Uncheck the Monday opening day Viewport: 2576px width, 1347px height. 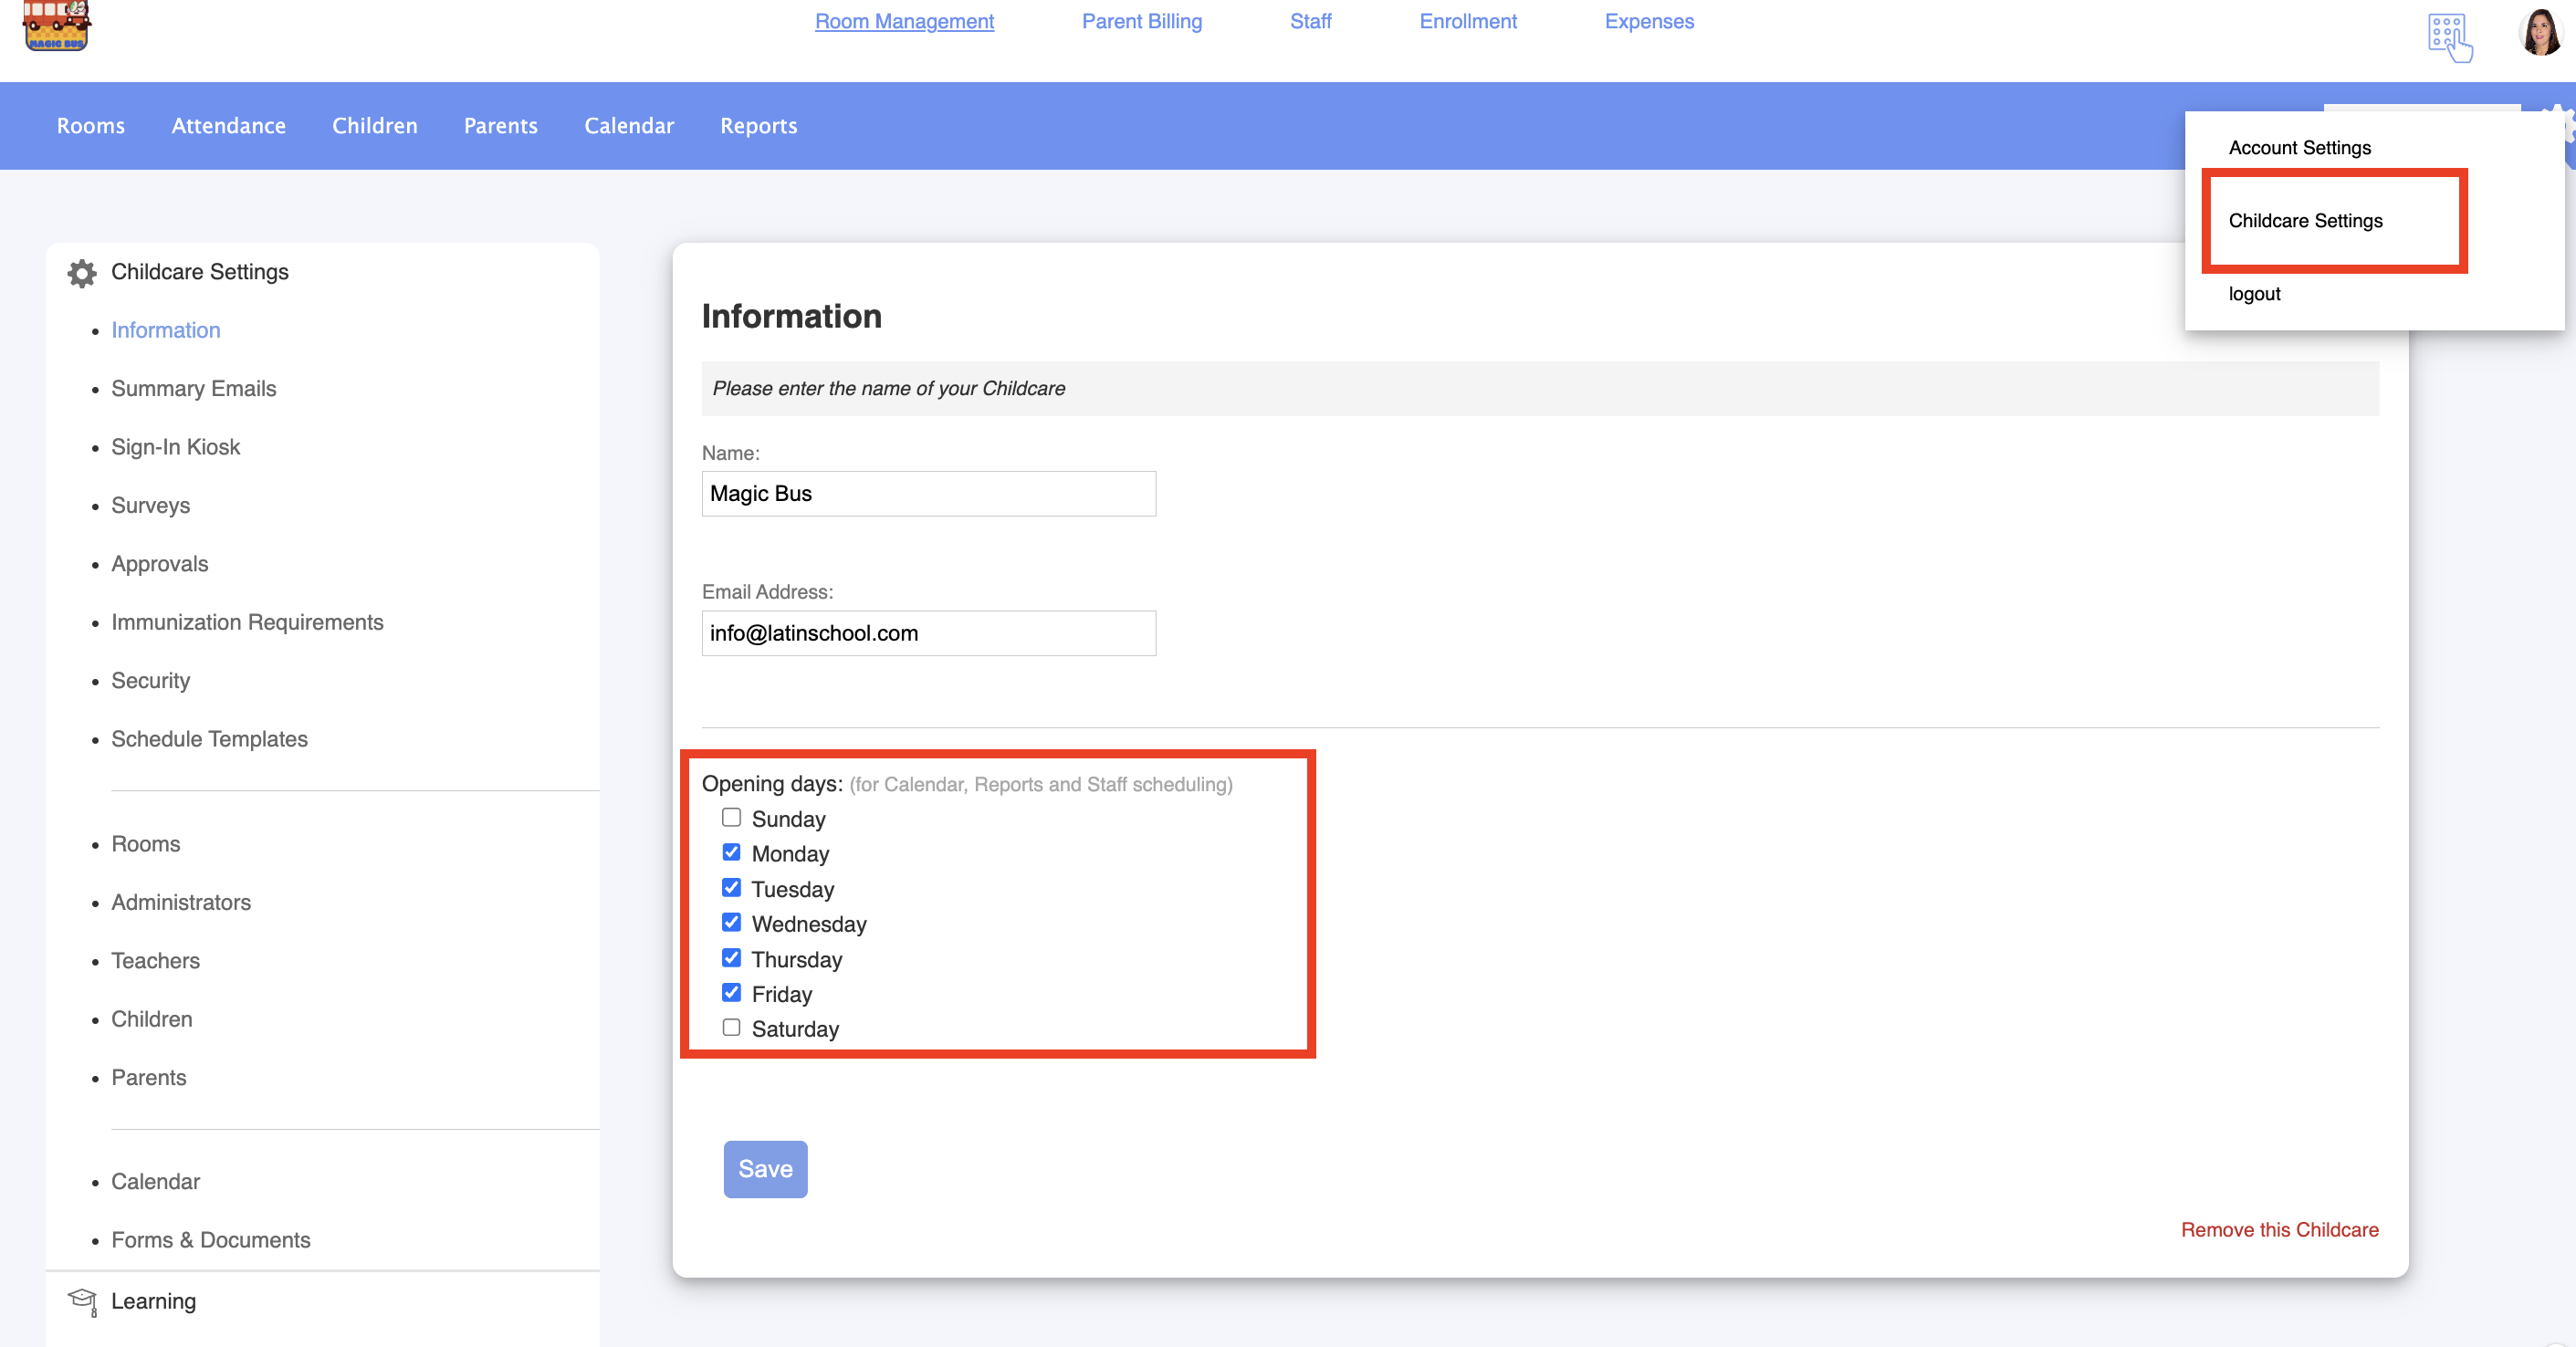click(x=731, y=853)
